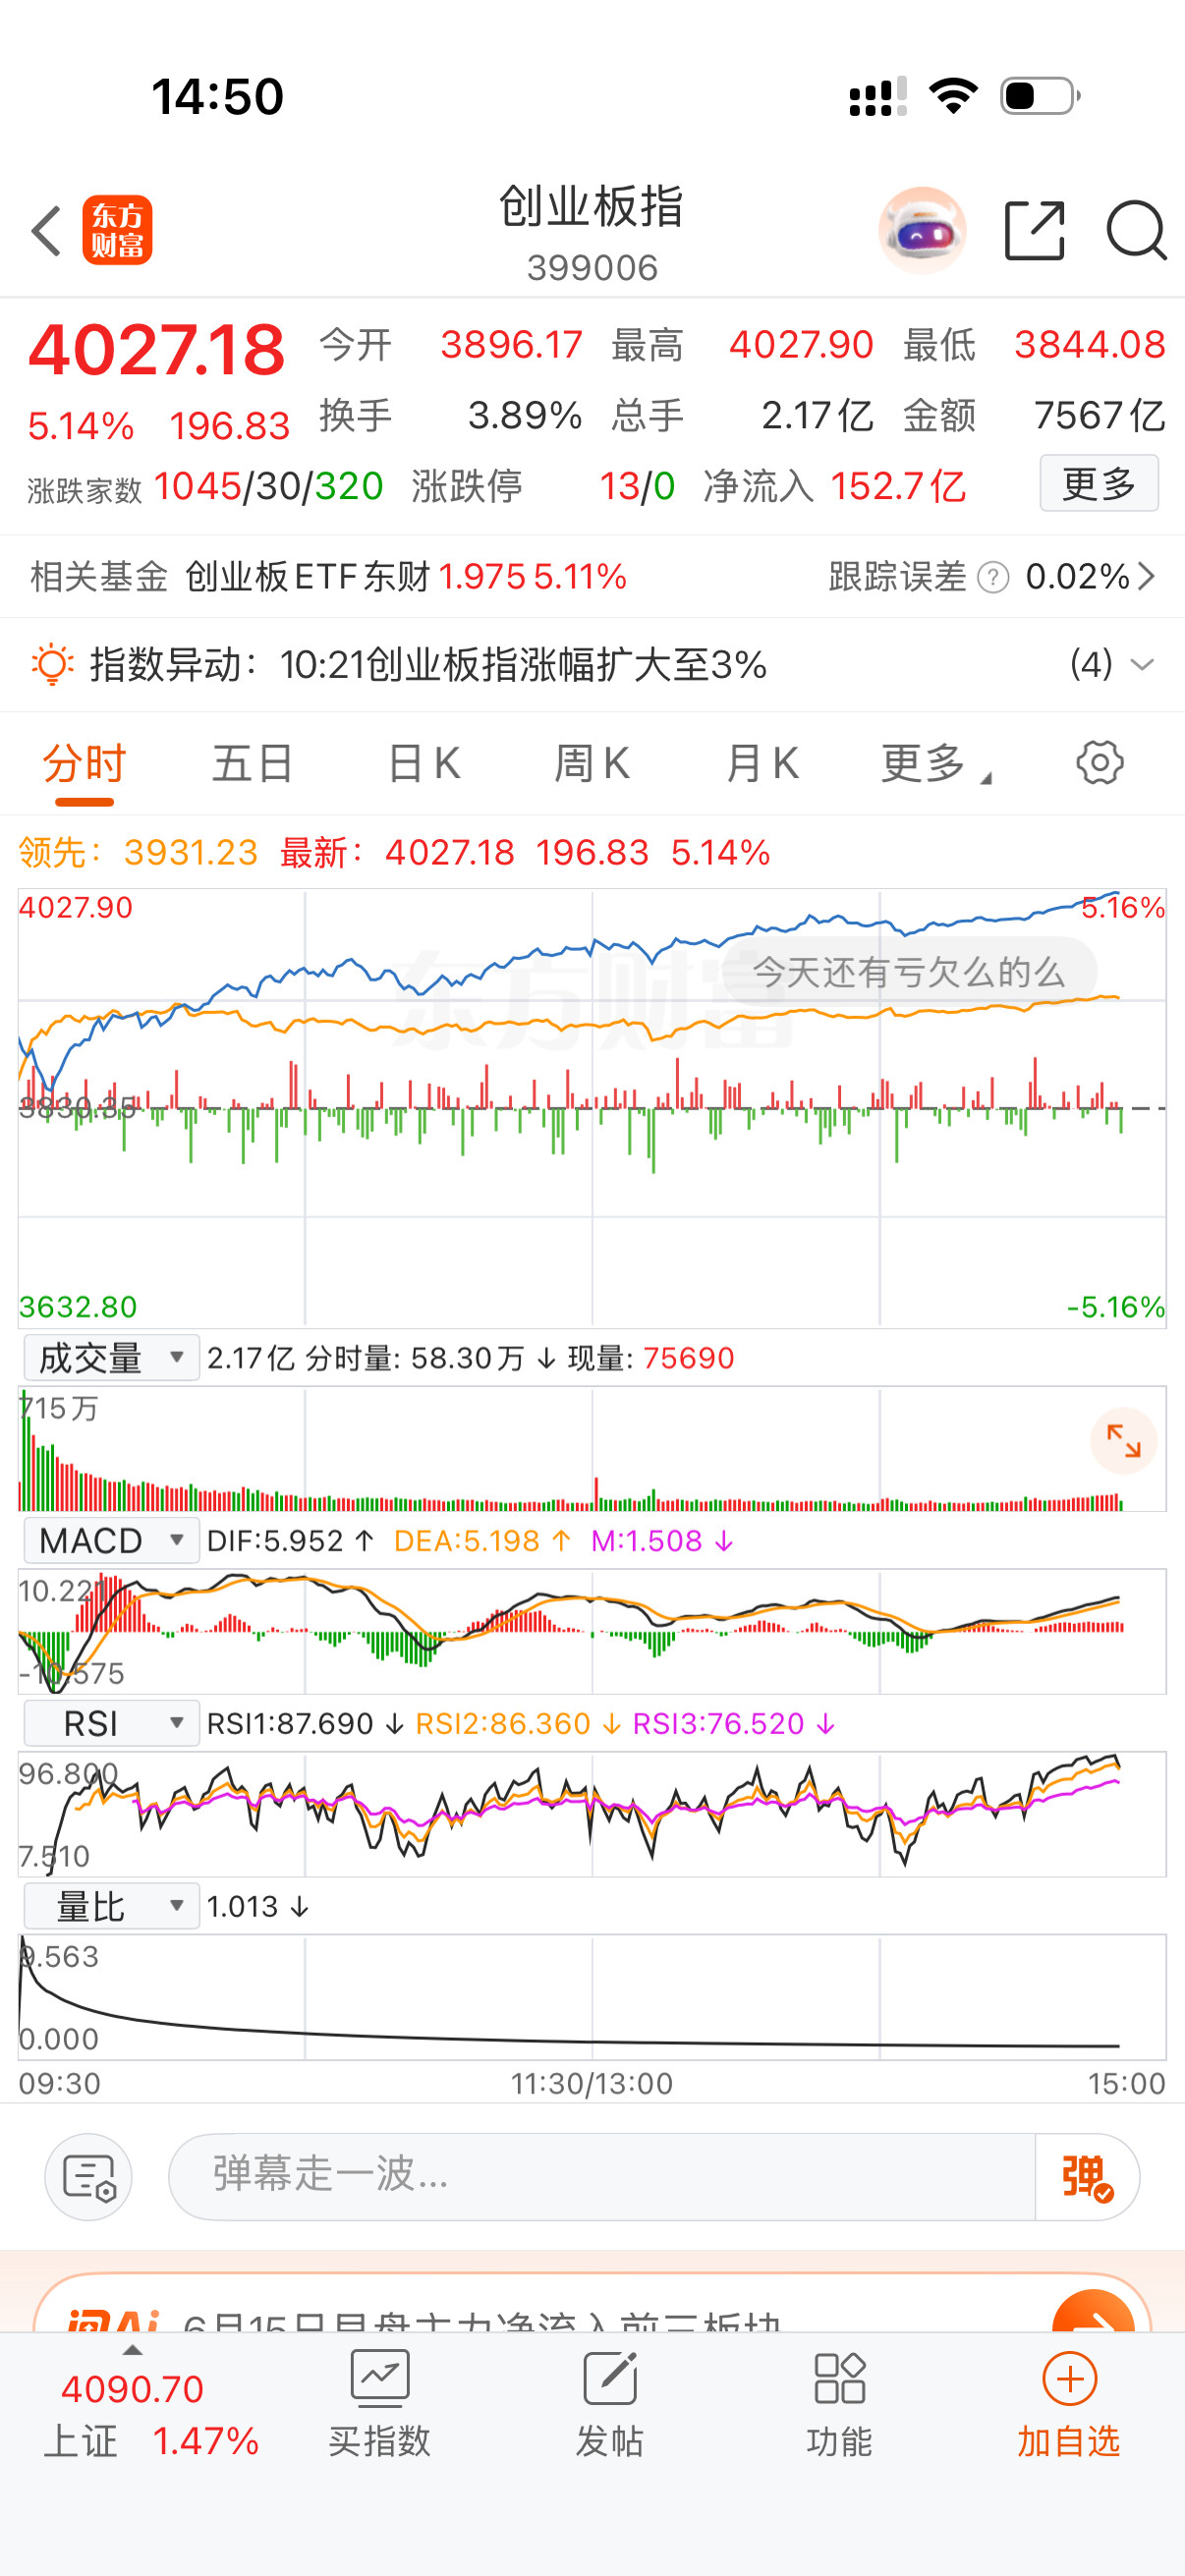Tap the orange arrow AI button
Viewport: 1185px width, 2576px height.
pos(1094,2313)
